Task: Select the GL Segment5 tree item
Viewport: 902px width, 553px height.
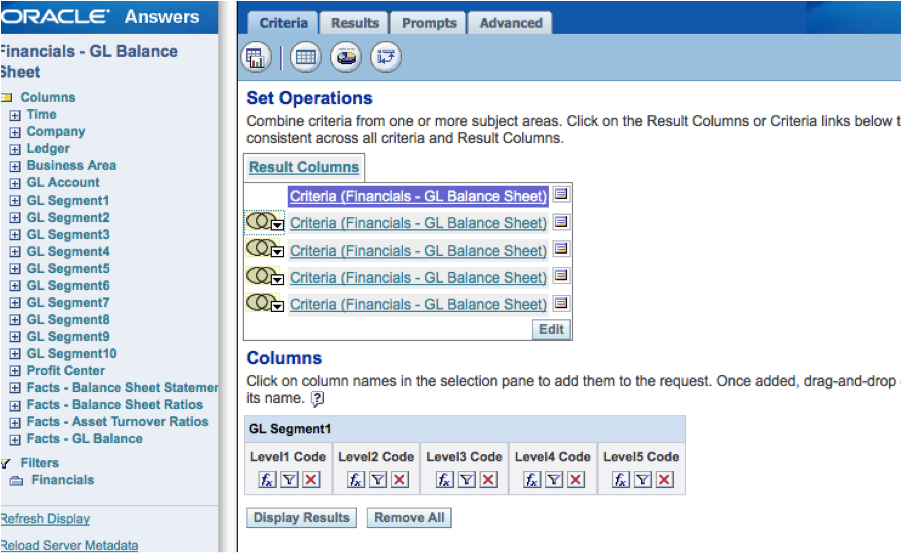Action: (x=68, y=269)
